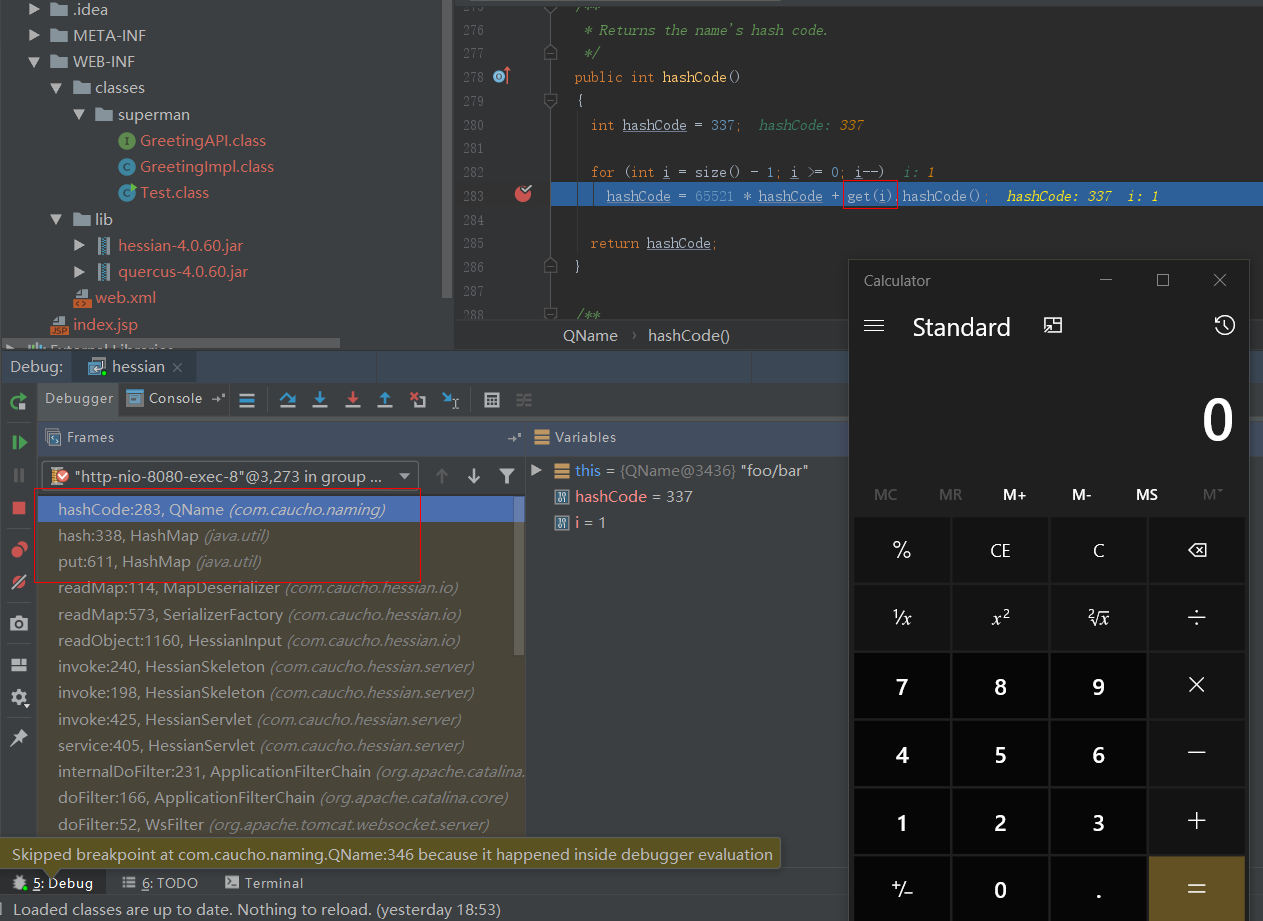
Task: Open View Breakpoints double red circle icon
Action: [19, 550]
